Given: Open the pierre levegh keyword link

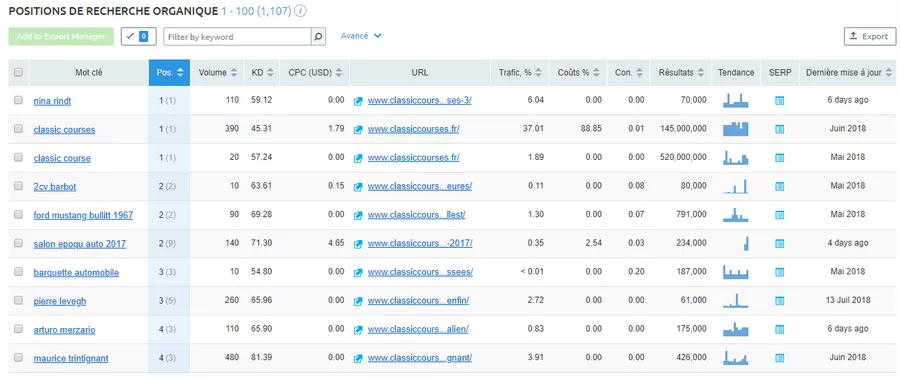Looking at the screenshot, I should coord(60,301).
